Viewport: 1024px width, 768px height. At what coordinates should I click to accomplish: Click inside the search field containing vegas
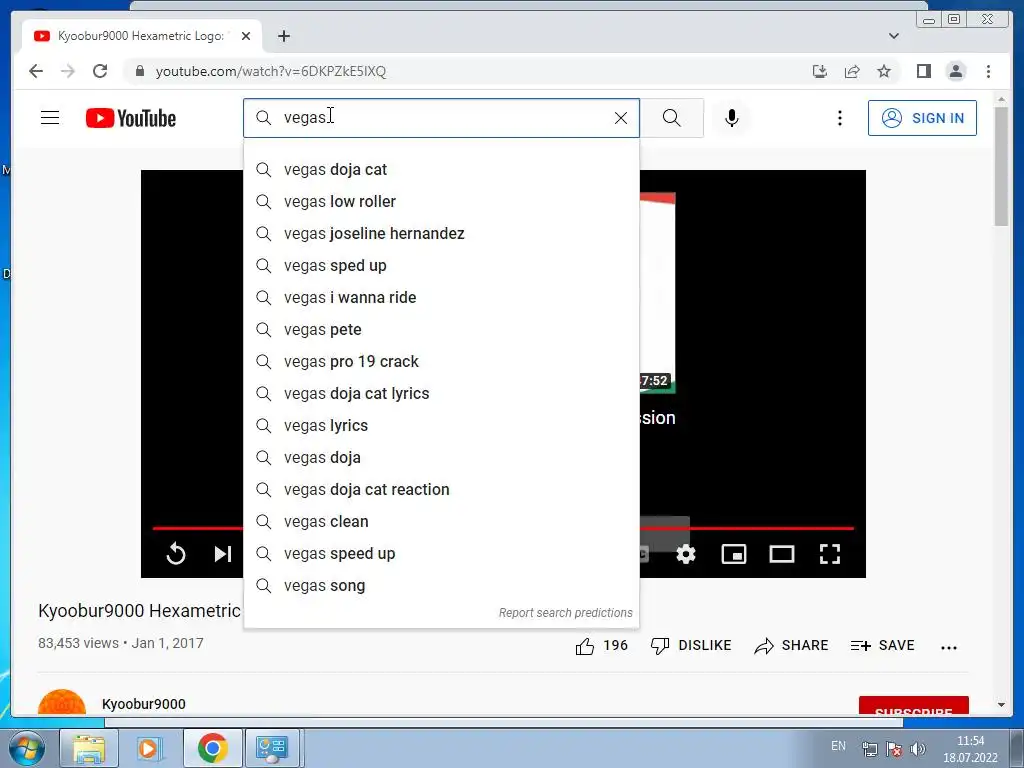pyautogui.click(x=441, y=118)
